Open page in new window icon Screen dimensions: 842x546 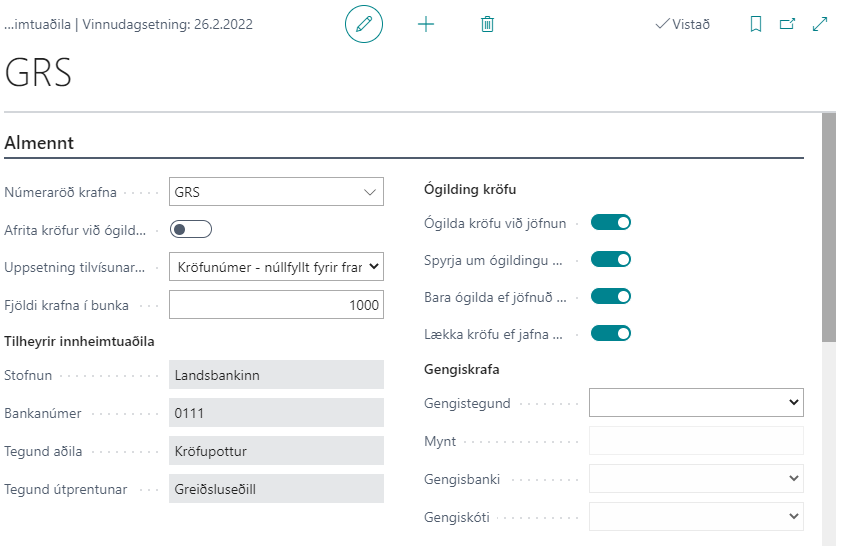pyautogui.click(x=787, y=24)
